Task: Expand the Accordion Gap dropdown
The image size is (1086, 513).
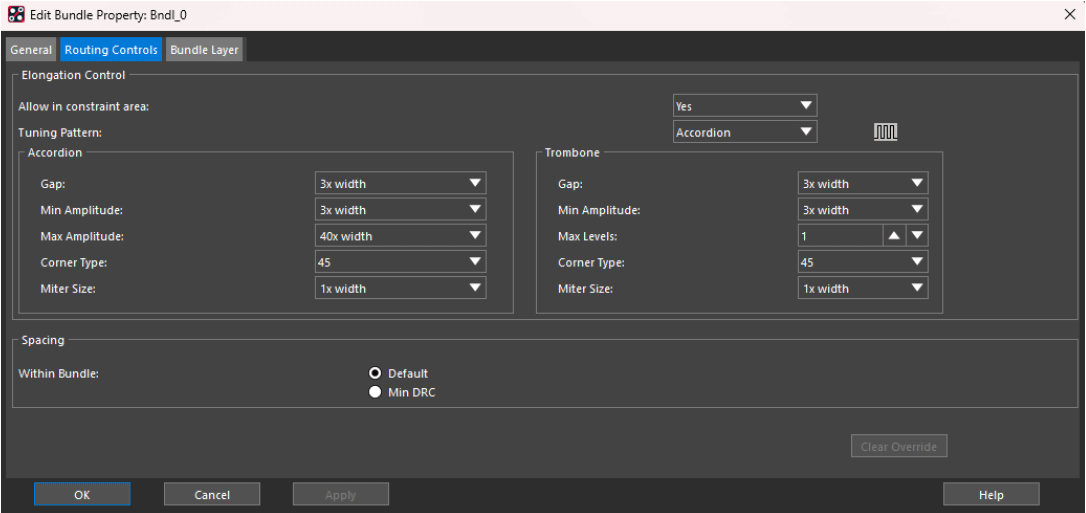Action: point(400,184)
